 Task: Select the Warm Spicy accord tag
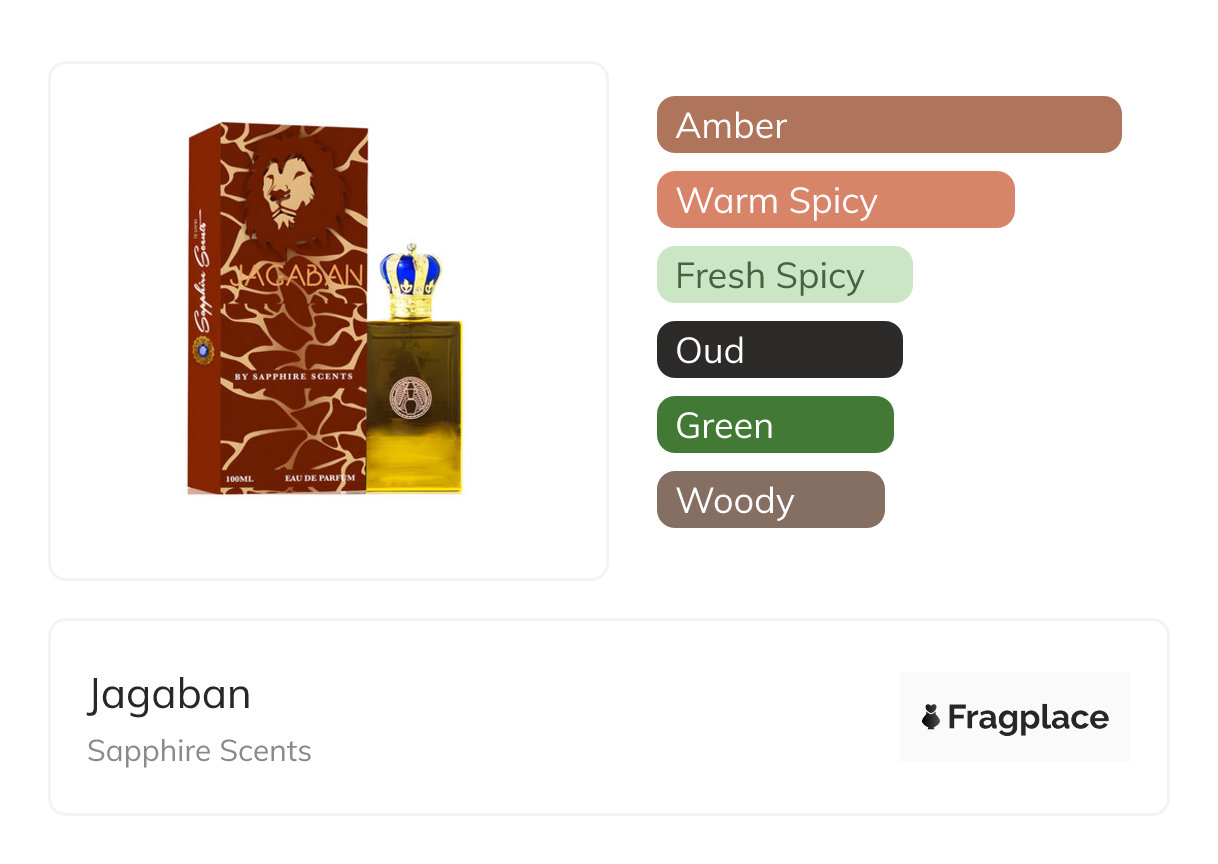pos(836,200)
